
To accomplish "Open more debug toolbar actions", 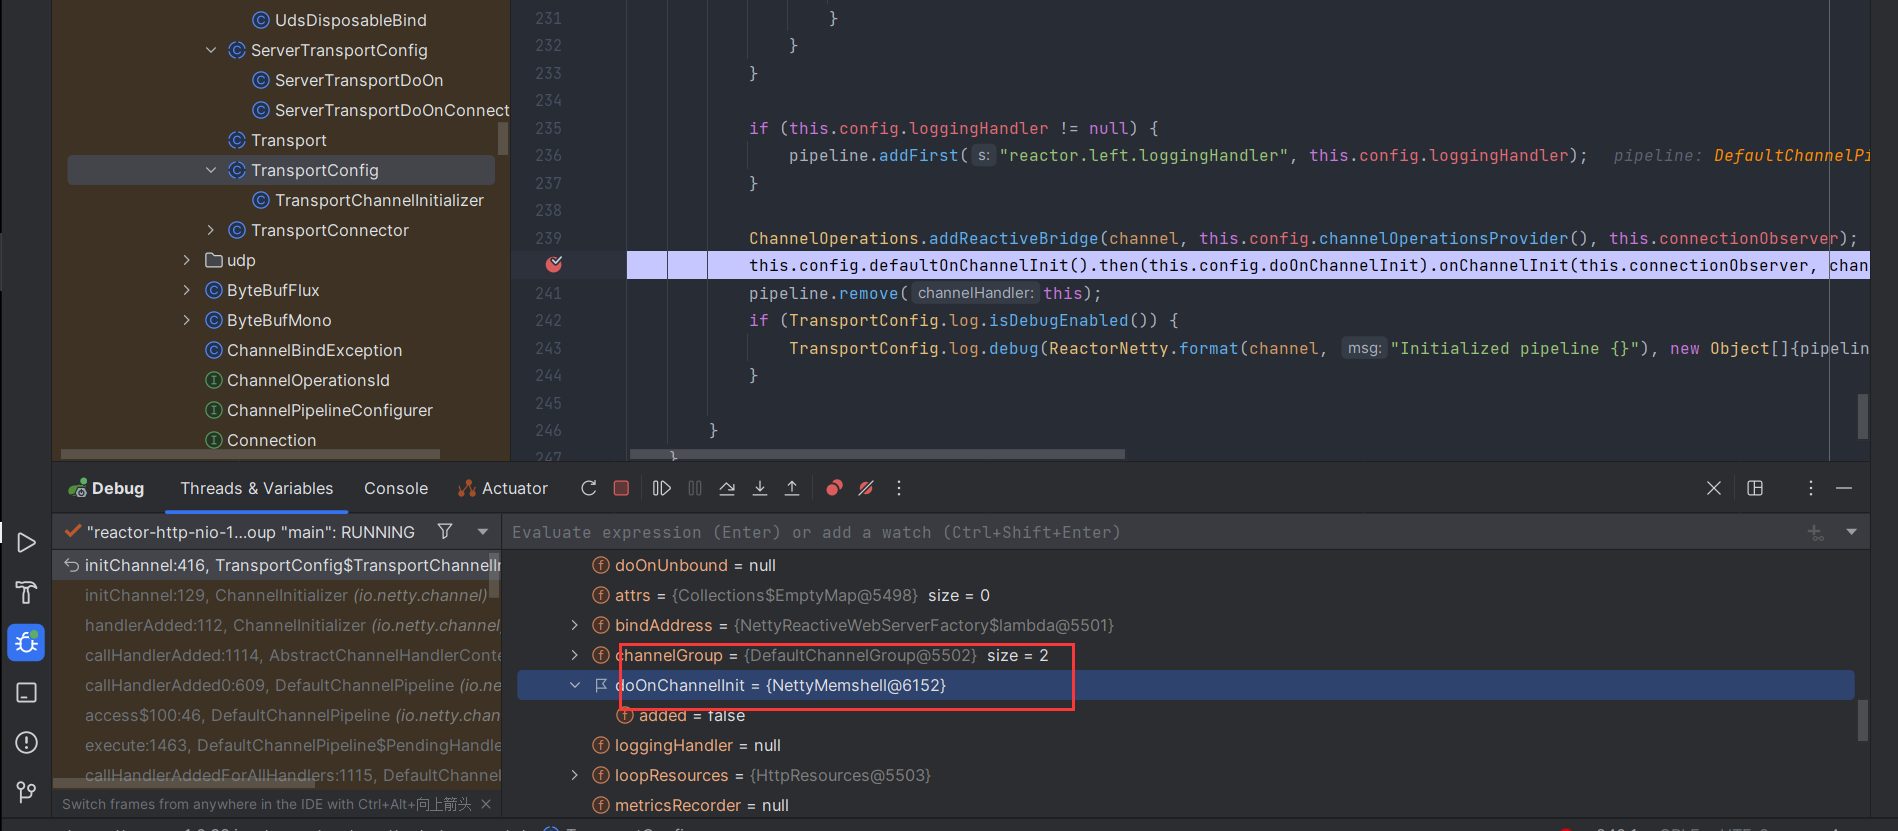I will click(x=899, y=488).
